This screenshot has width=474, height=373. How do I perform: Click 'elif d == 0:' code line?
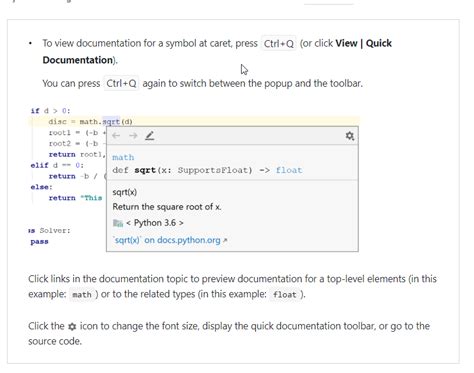point(57,165)
